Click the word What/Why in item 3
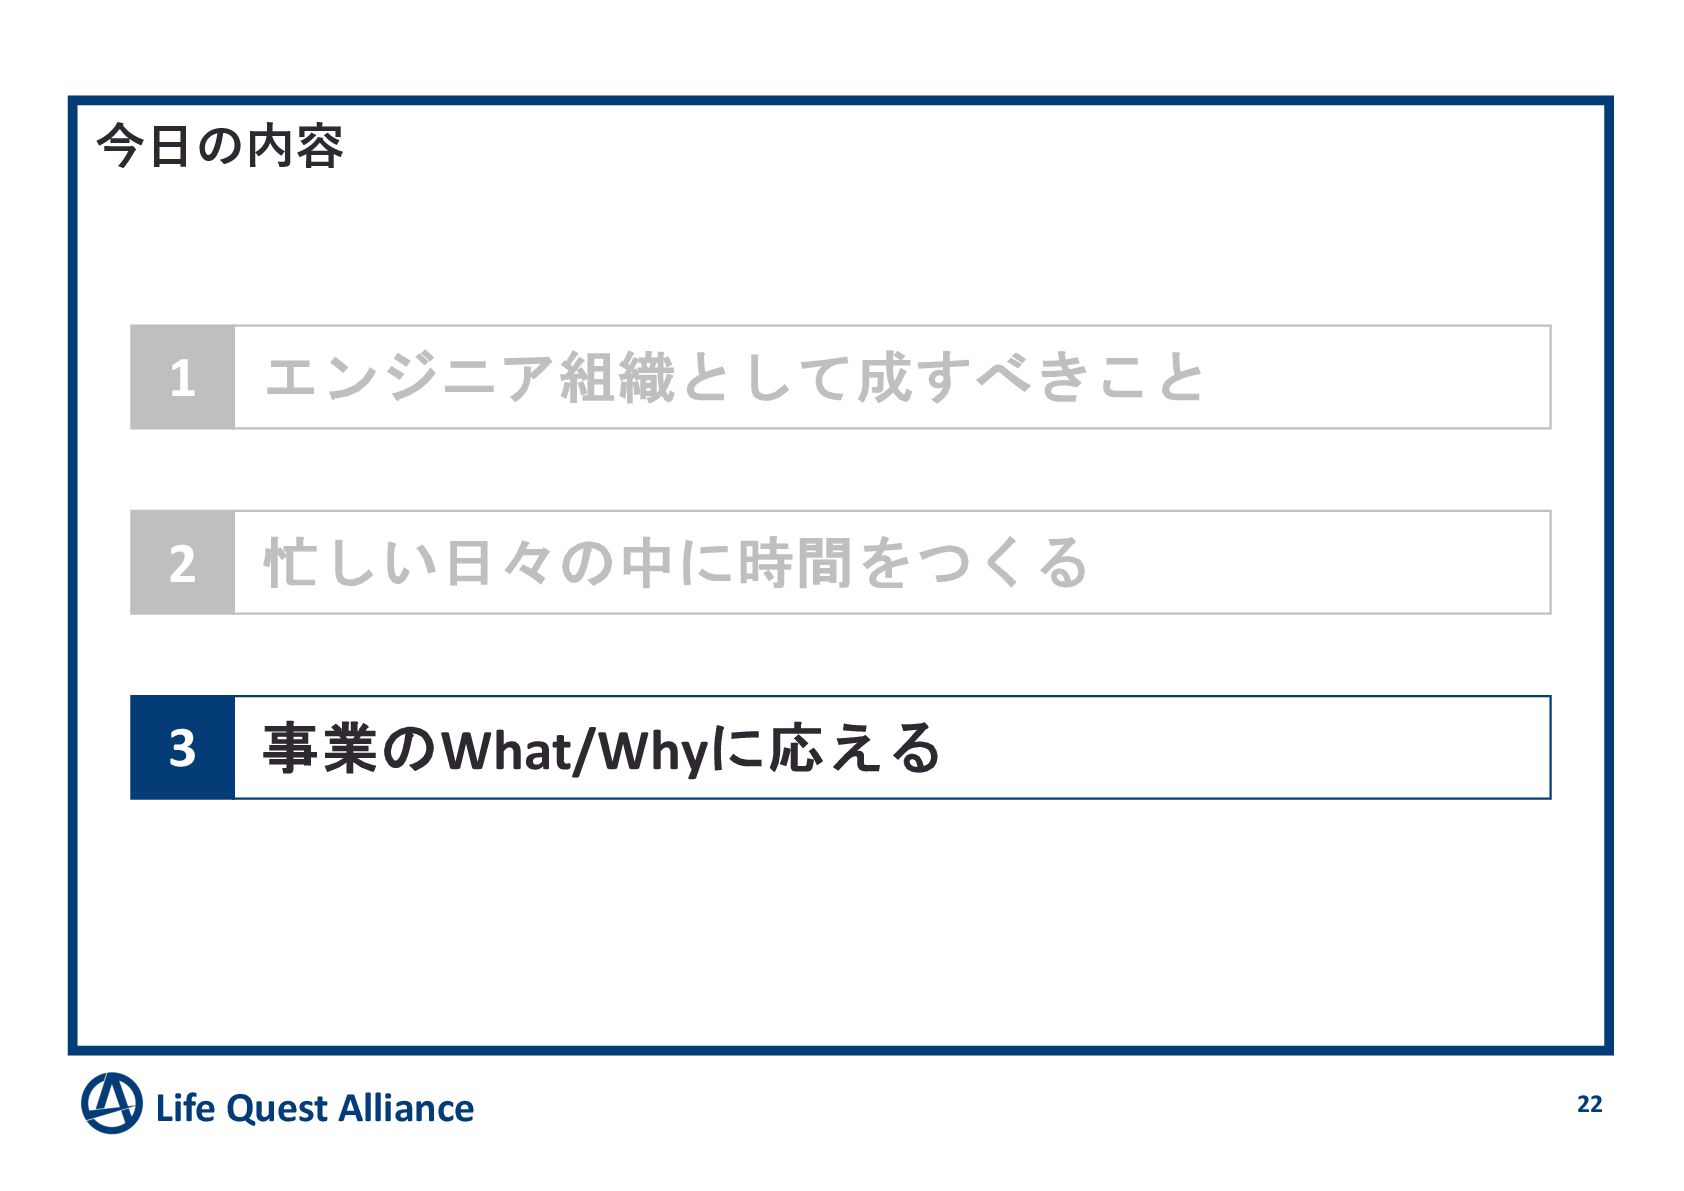 [575, 751]
